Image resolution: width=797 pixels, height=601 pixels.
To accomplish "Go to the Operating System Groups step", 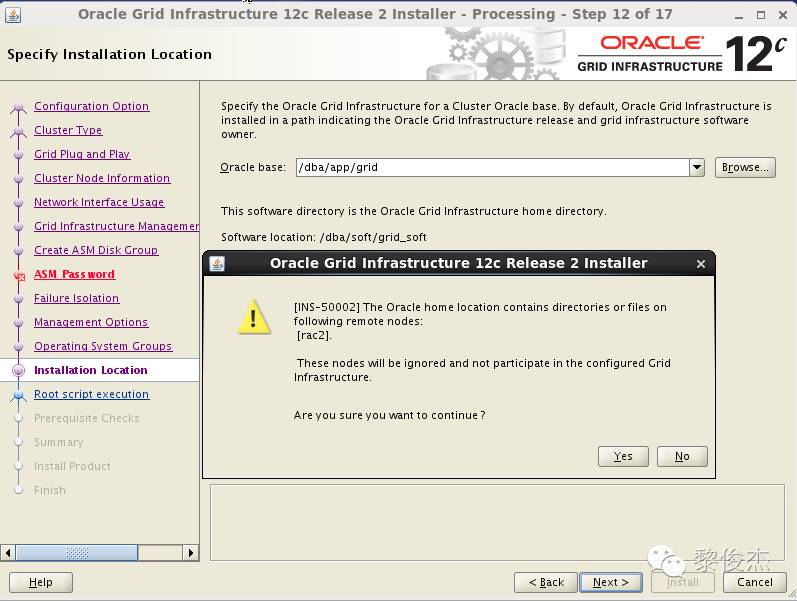I will click(x=103, y=346).
